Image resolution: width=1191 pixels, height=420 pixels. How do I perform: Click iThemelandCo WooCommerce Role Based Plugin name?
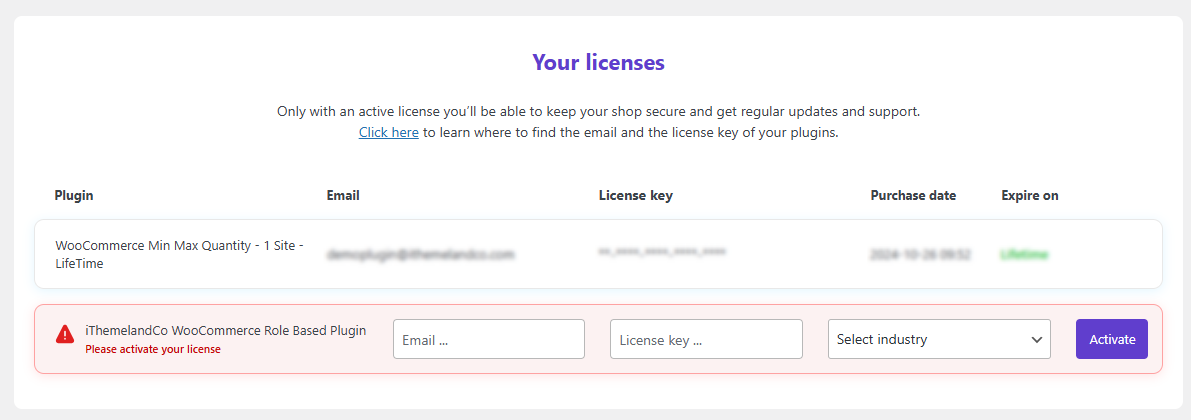click(226, 331)
